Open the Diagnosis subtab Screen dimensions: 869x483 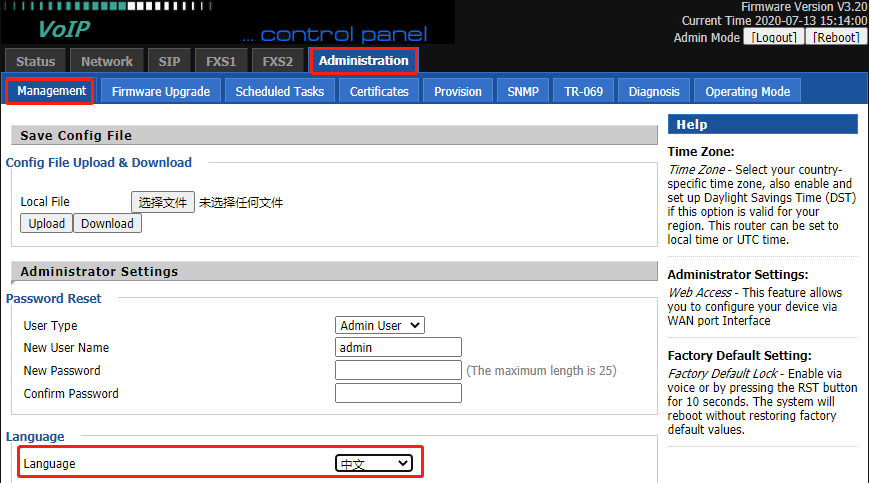tap(654, 91)
